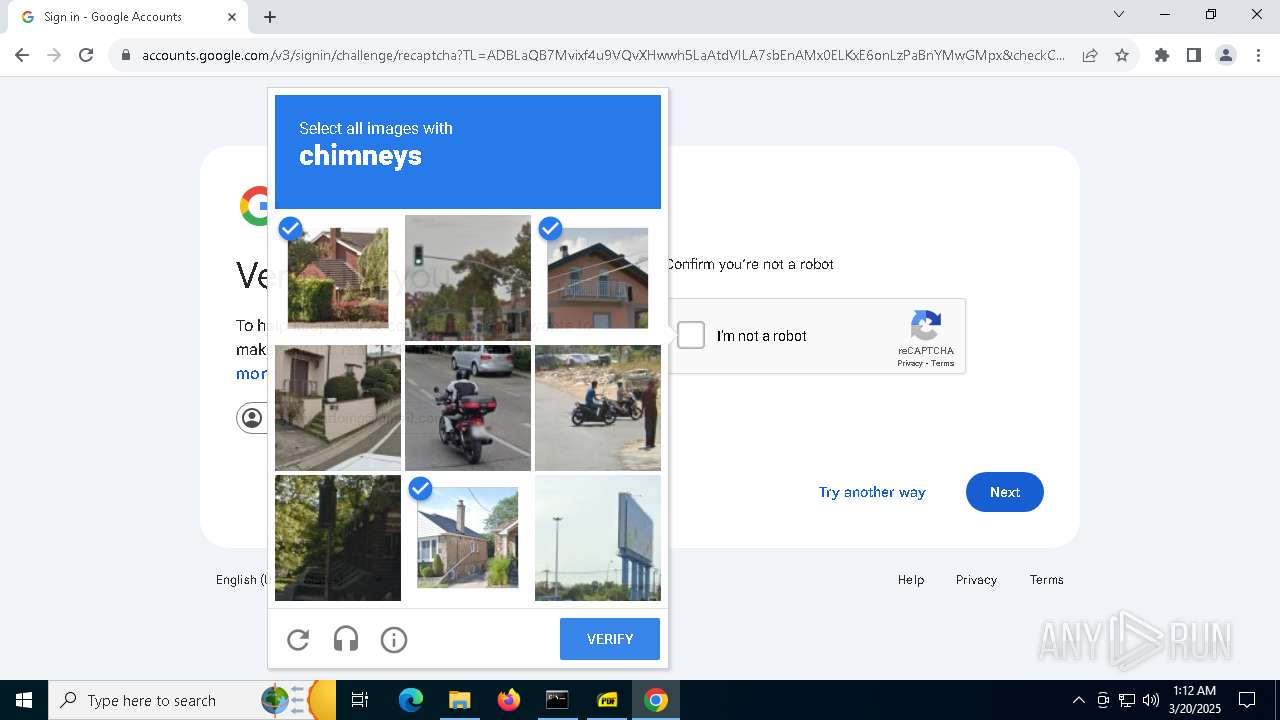Get an audio challenge via headphones icon
Image resolution: width=1280 pixels, height=720 pixels.
[x=346, y=640]
